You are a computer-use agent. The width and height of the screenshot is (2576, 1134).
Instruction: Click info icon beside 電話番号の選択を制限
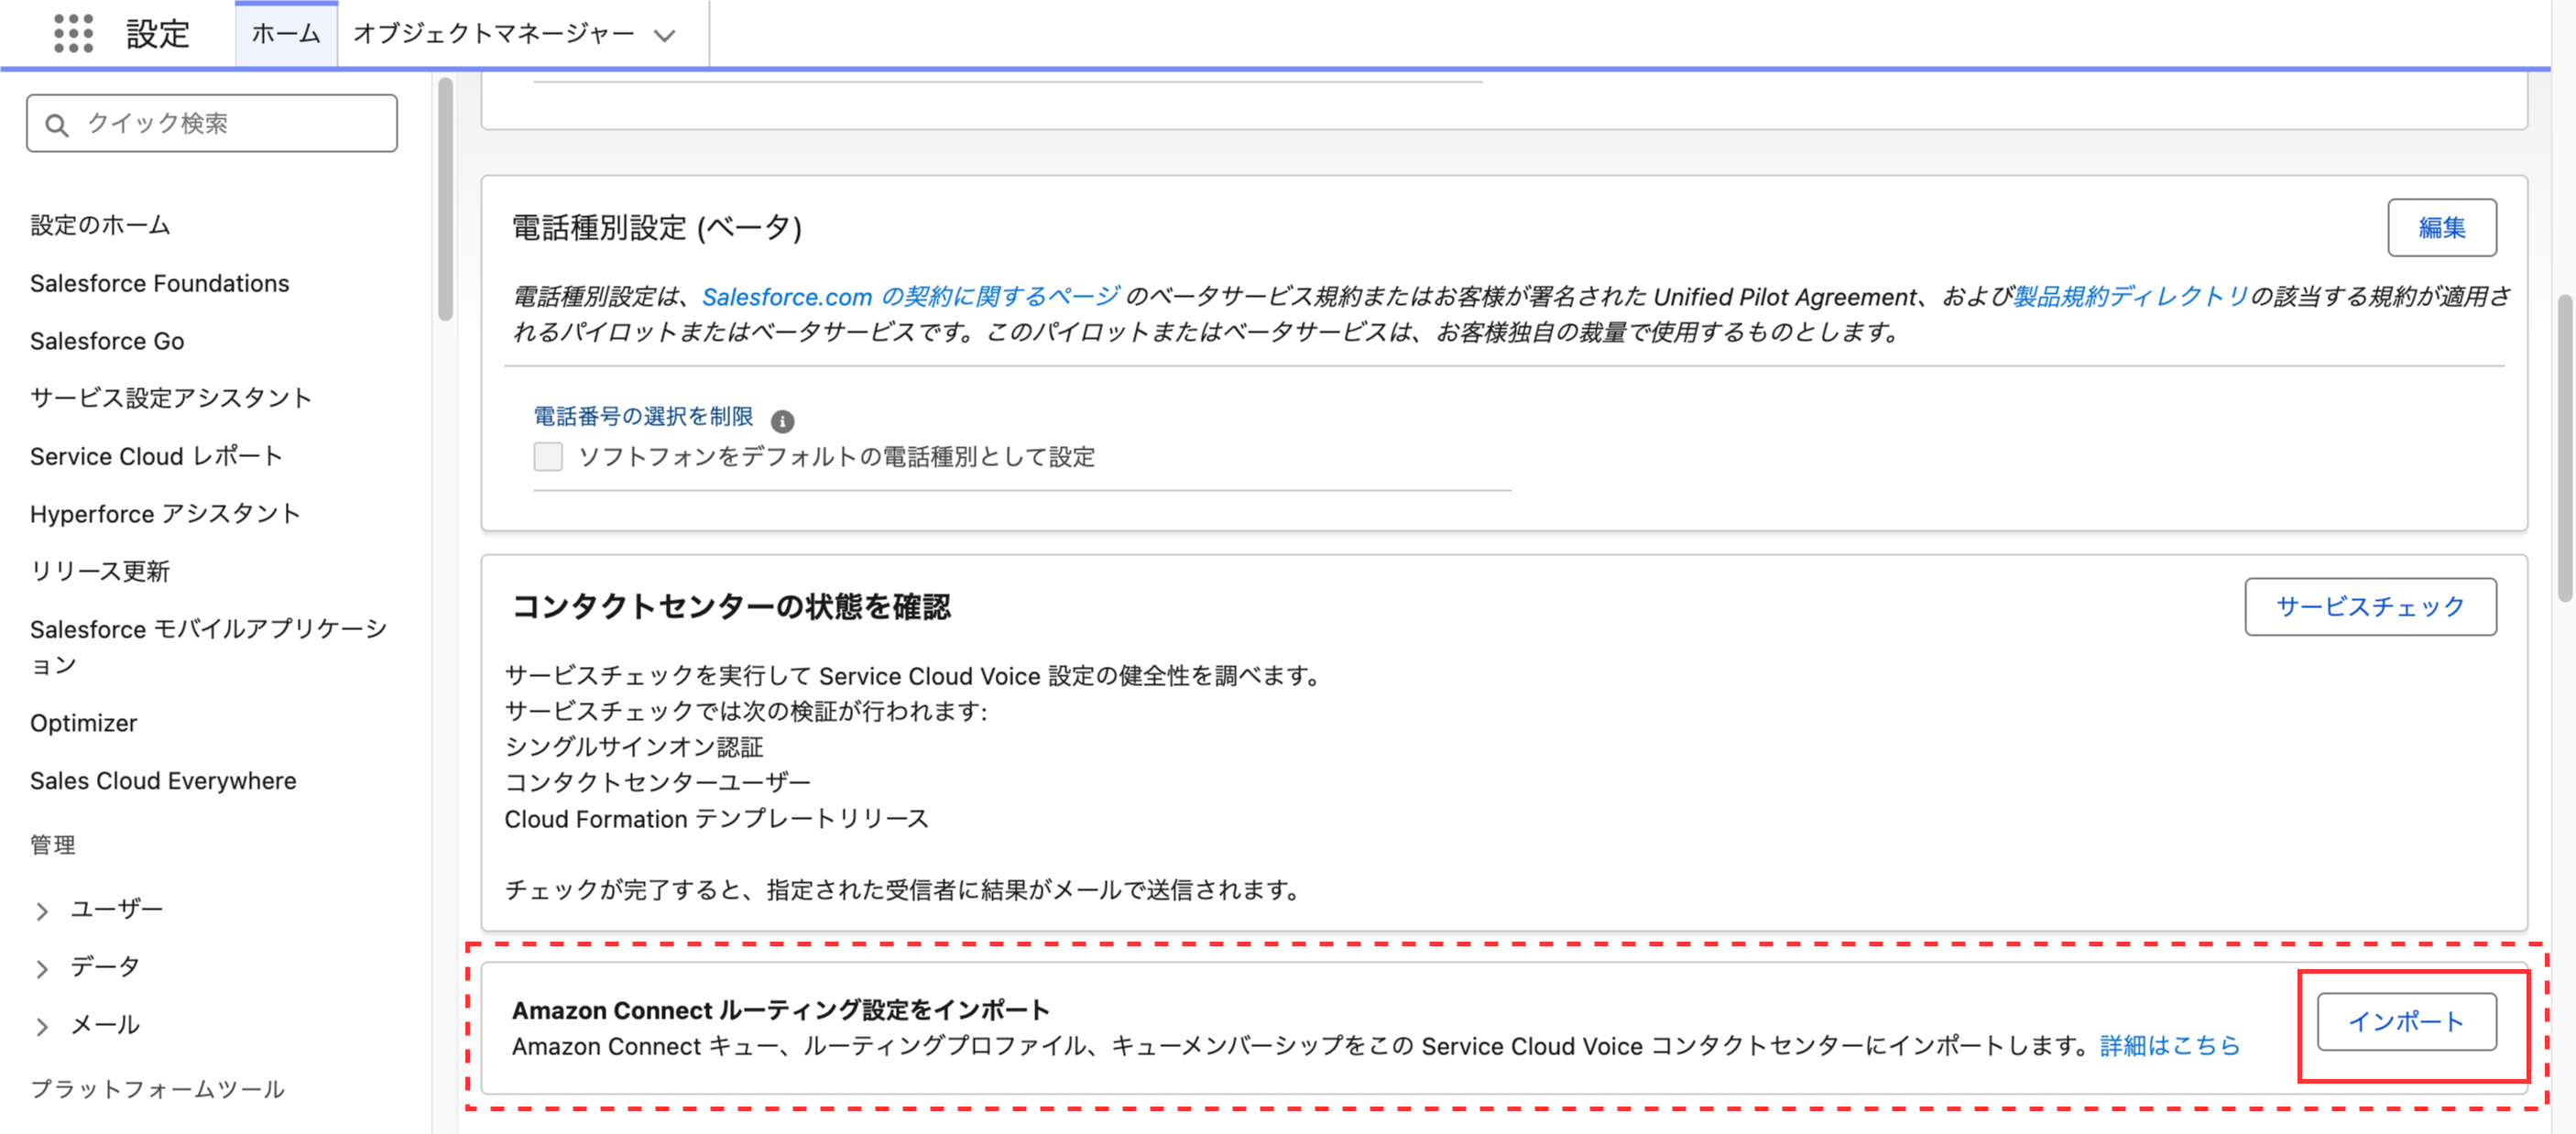[783, 420]
